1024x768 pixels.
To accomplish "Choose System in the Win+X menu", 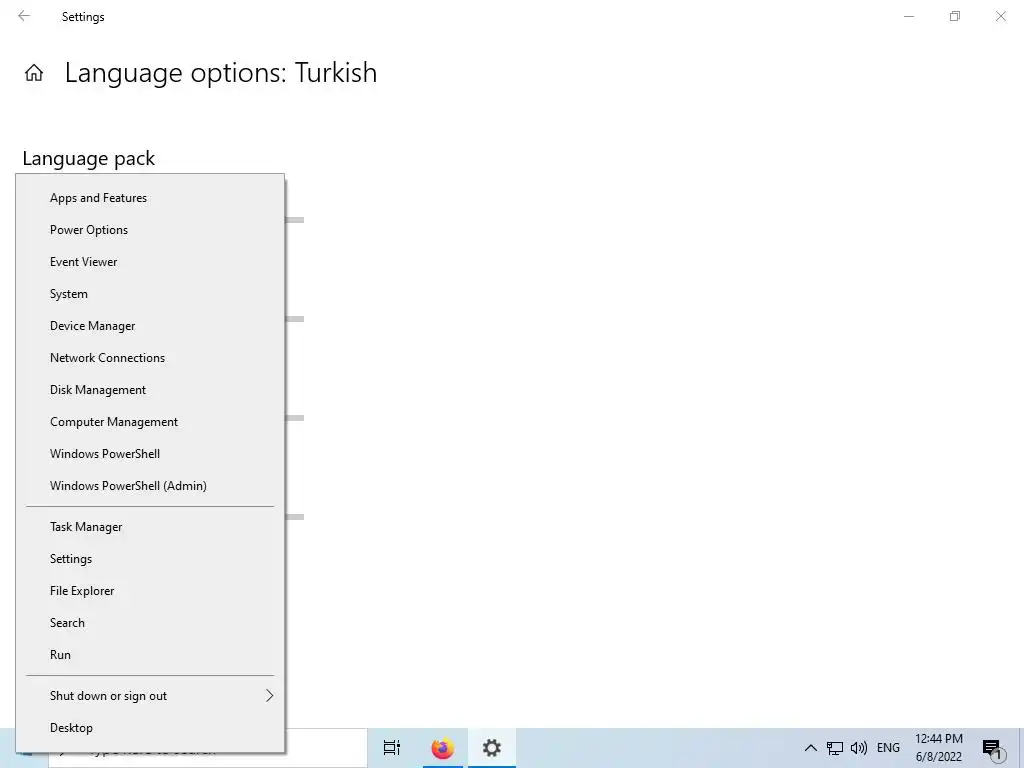I will [x=150, y=294].
